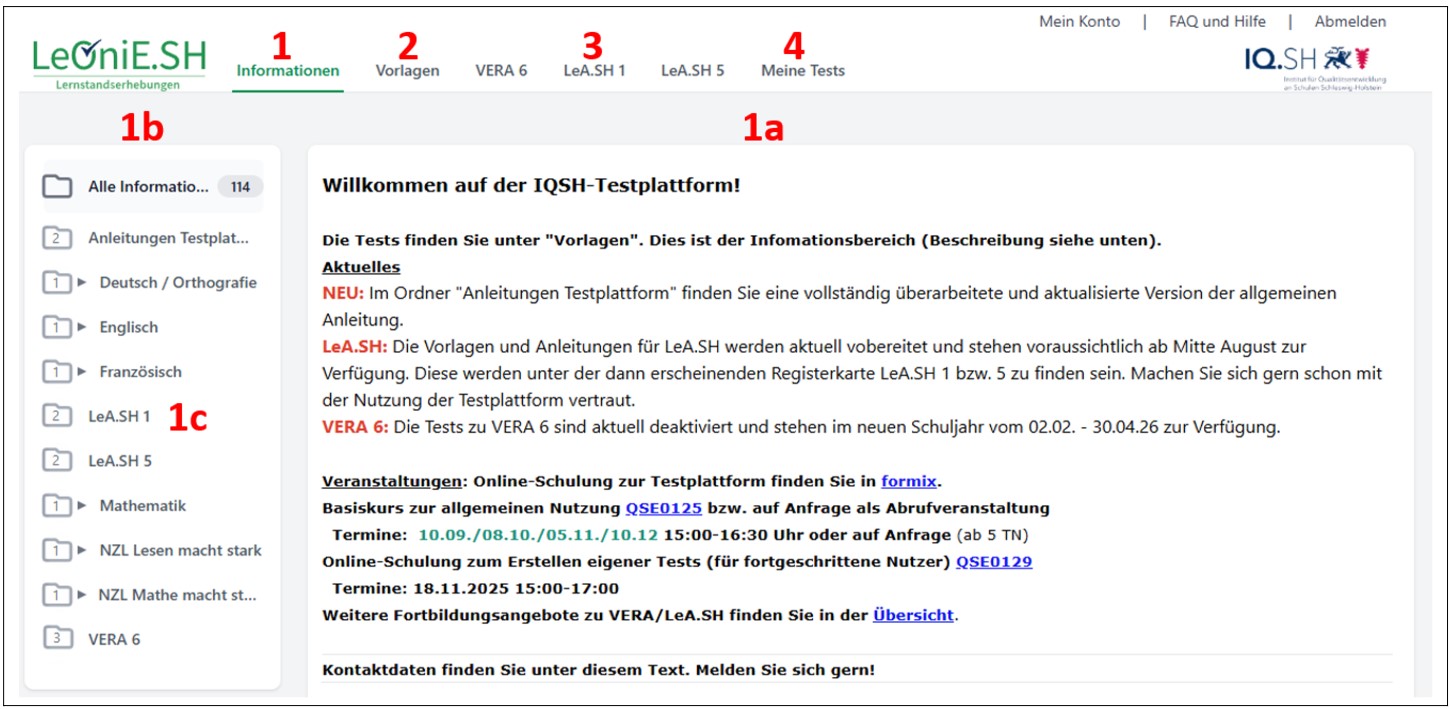The height and width of the screenshot is (709, 1449).
Task: Select the NZL Lesen macht stark label
Action: 180,550
